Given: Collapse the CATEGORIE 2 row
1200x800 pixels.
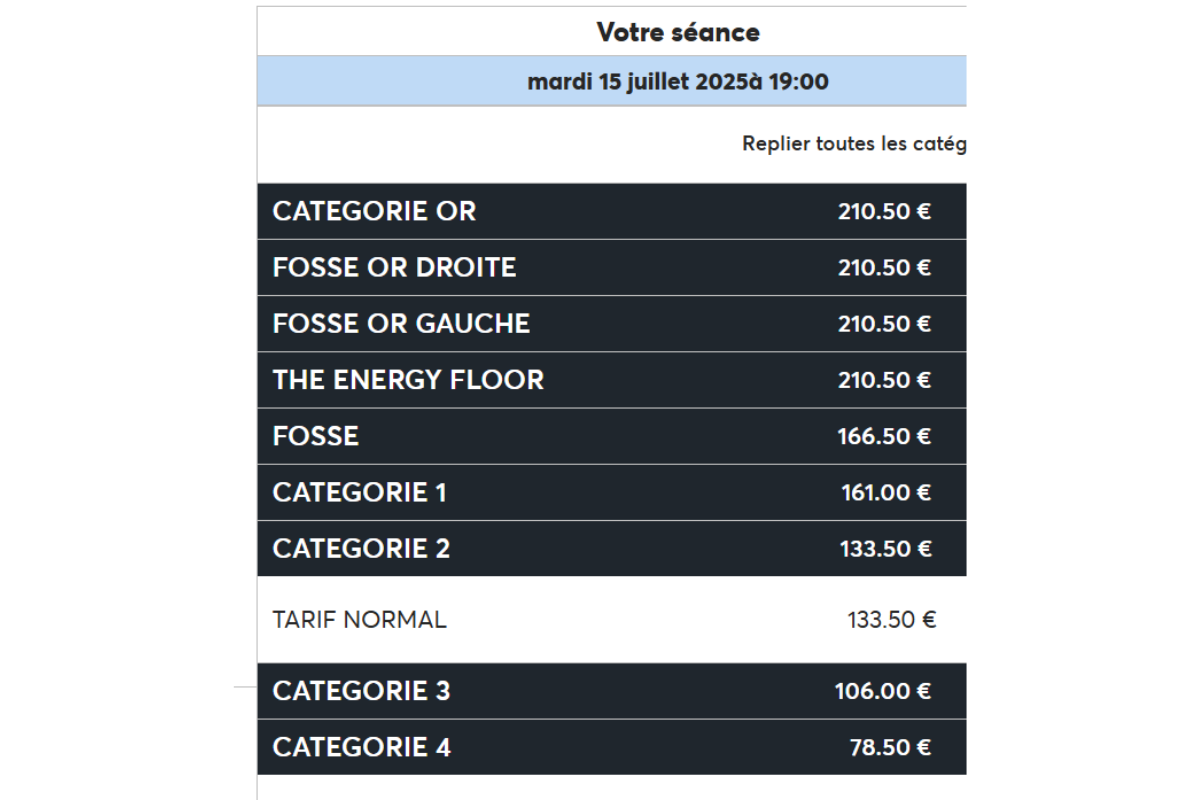Looking at the screenshot, I should click(x=612, y=548).
